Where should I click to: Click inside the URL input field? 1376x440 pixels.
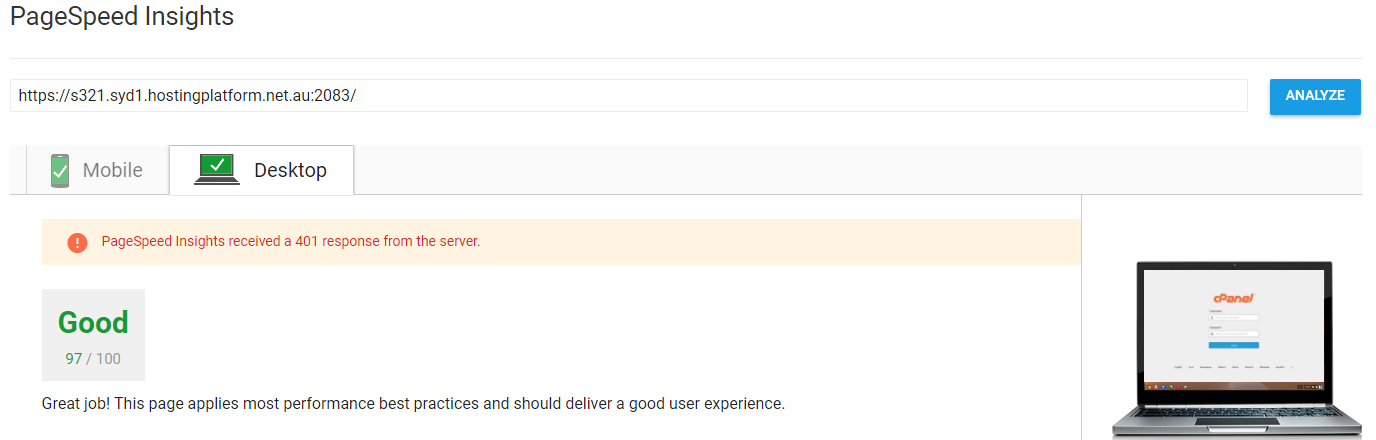[x=629, y=96]
